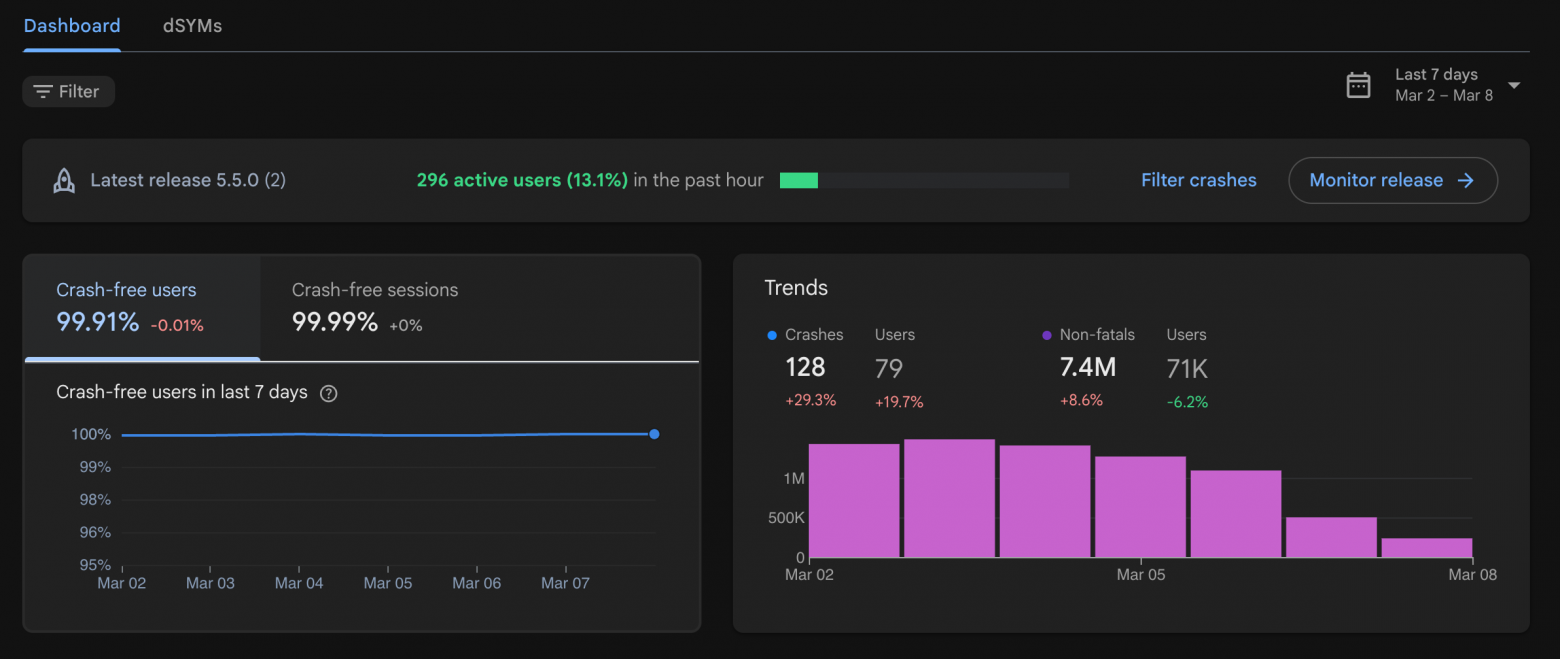Click the 71K users value

click(x=1187, y=369)
